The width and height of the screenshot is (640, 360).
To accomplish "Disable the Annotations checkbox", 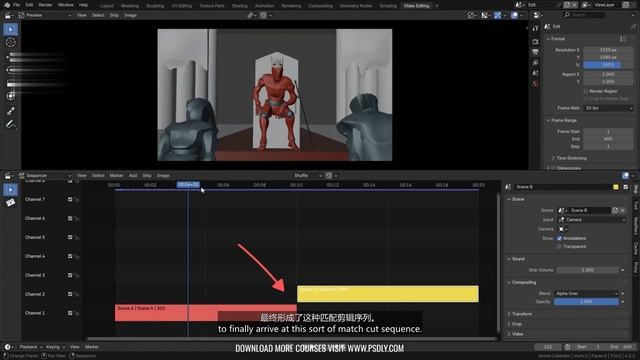I will tap(559, 238).
